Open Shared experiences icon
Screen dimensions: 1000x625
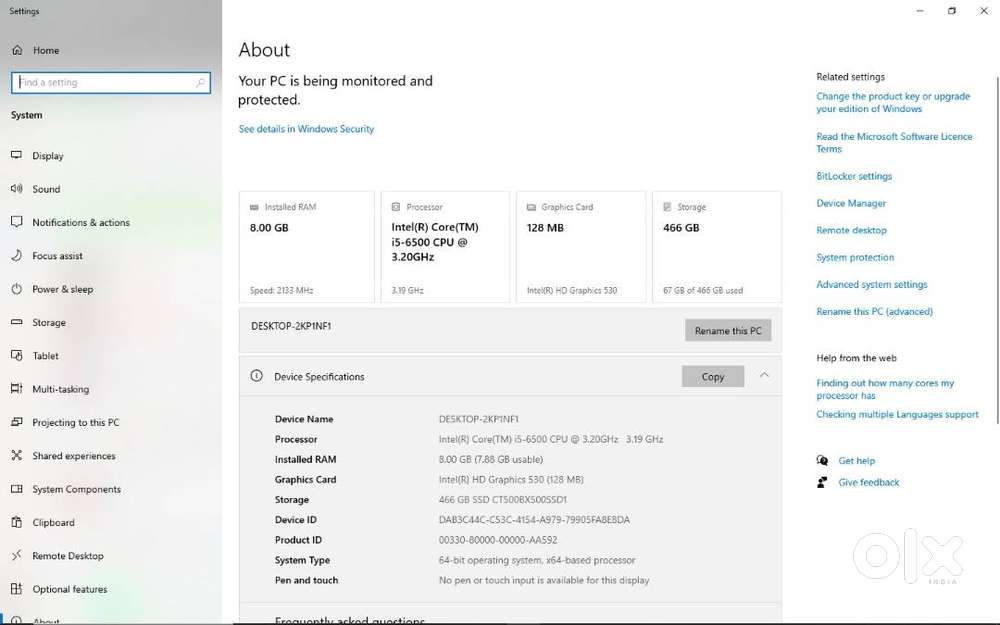click(16, 456)
